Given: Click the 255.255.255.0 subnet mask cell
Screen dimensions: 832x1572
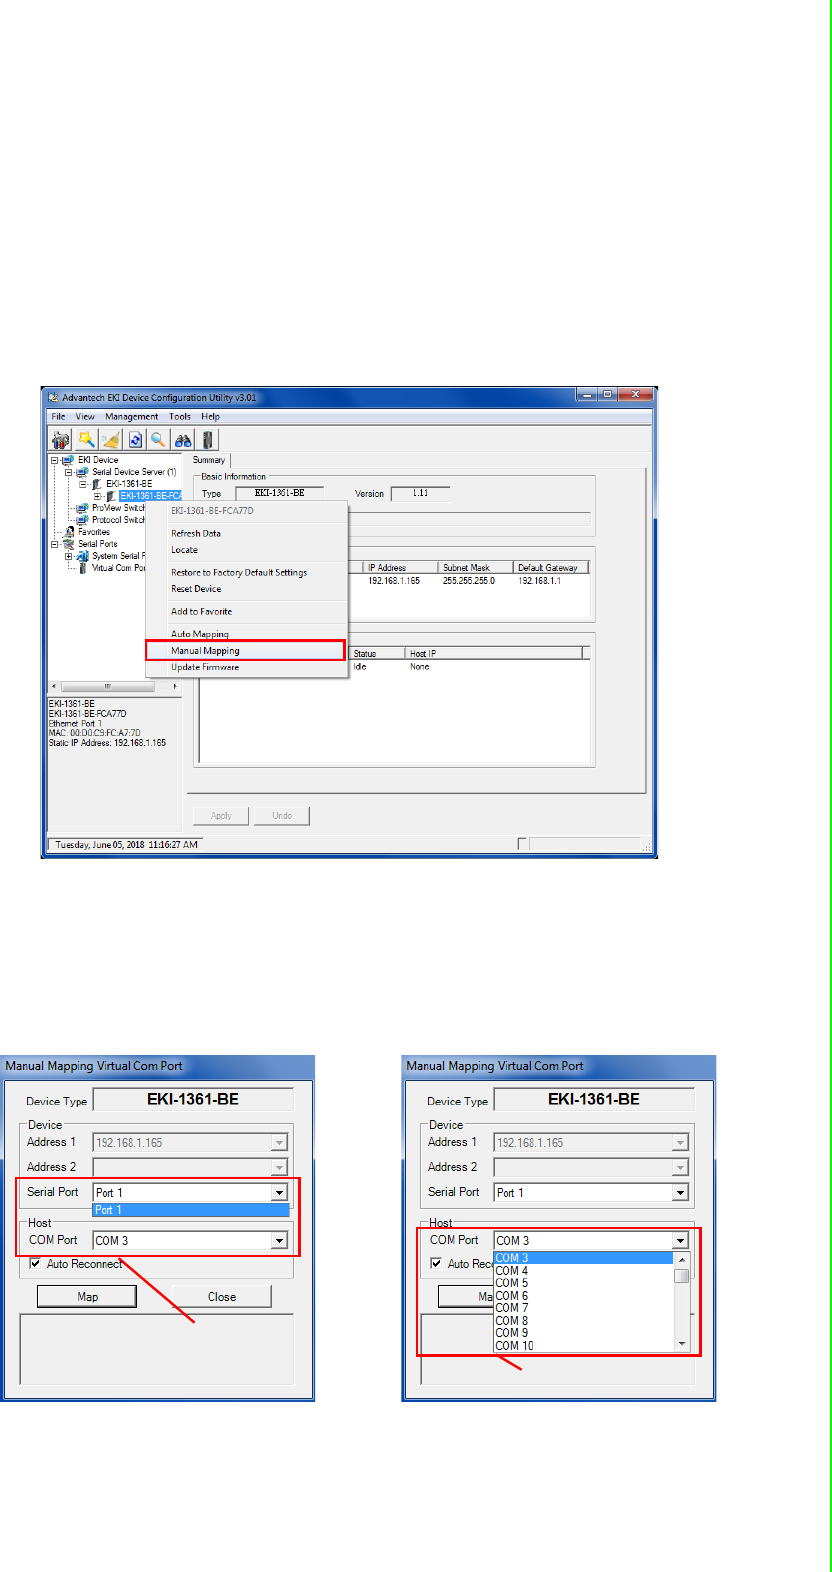Looking at the screenshot, I should click(x=469, y=581).
